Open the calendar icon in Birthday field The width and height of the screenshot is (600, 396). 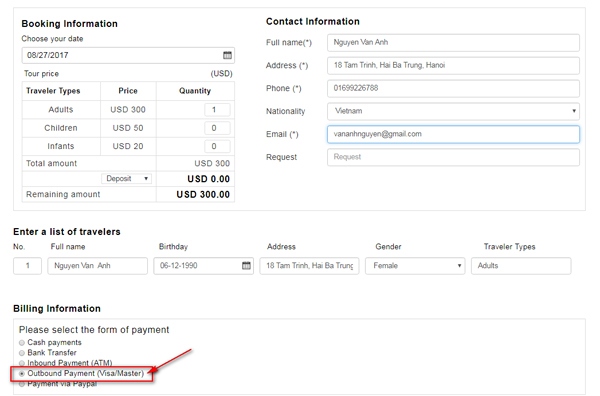click(246, 266)
